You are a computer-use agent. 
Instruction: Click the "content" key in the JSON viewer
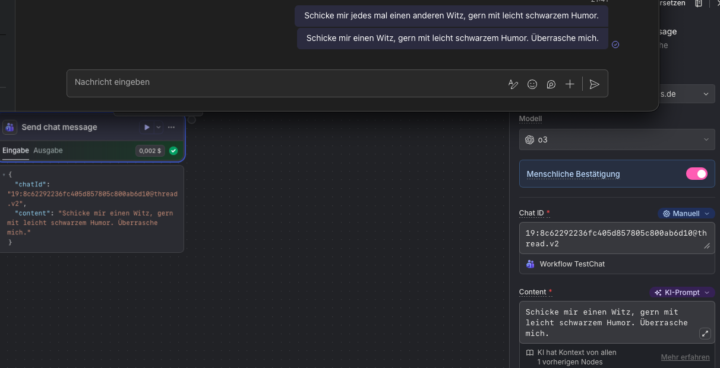(x=34, y=213)
